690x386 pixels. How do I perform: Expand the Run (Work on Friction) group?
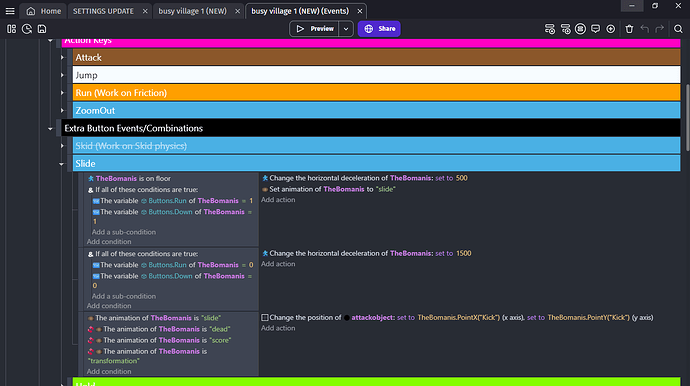[x=62, y=93]
